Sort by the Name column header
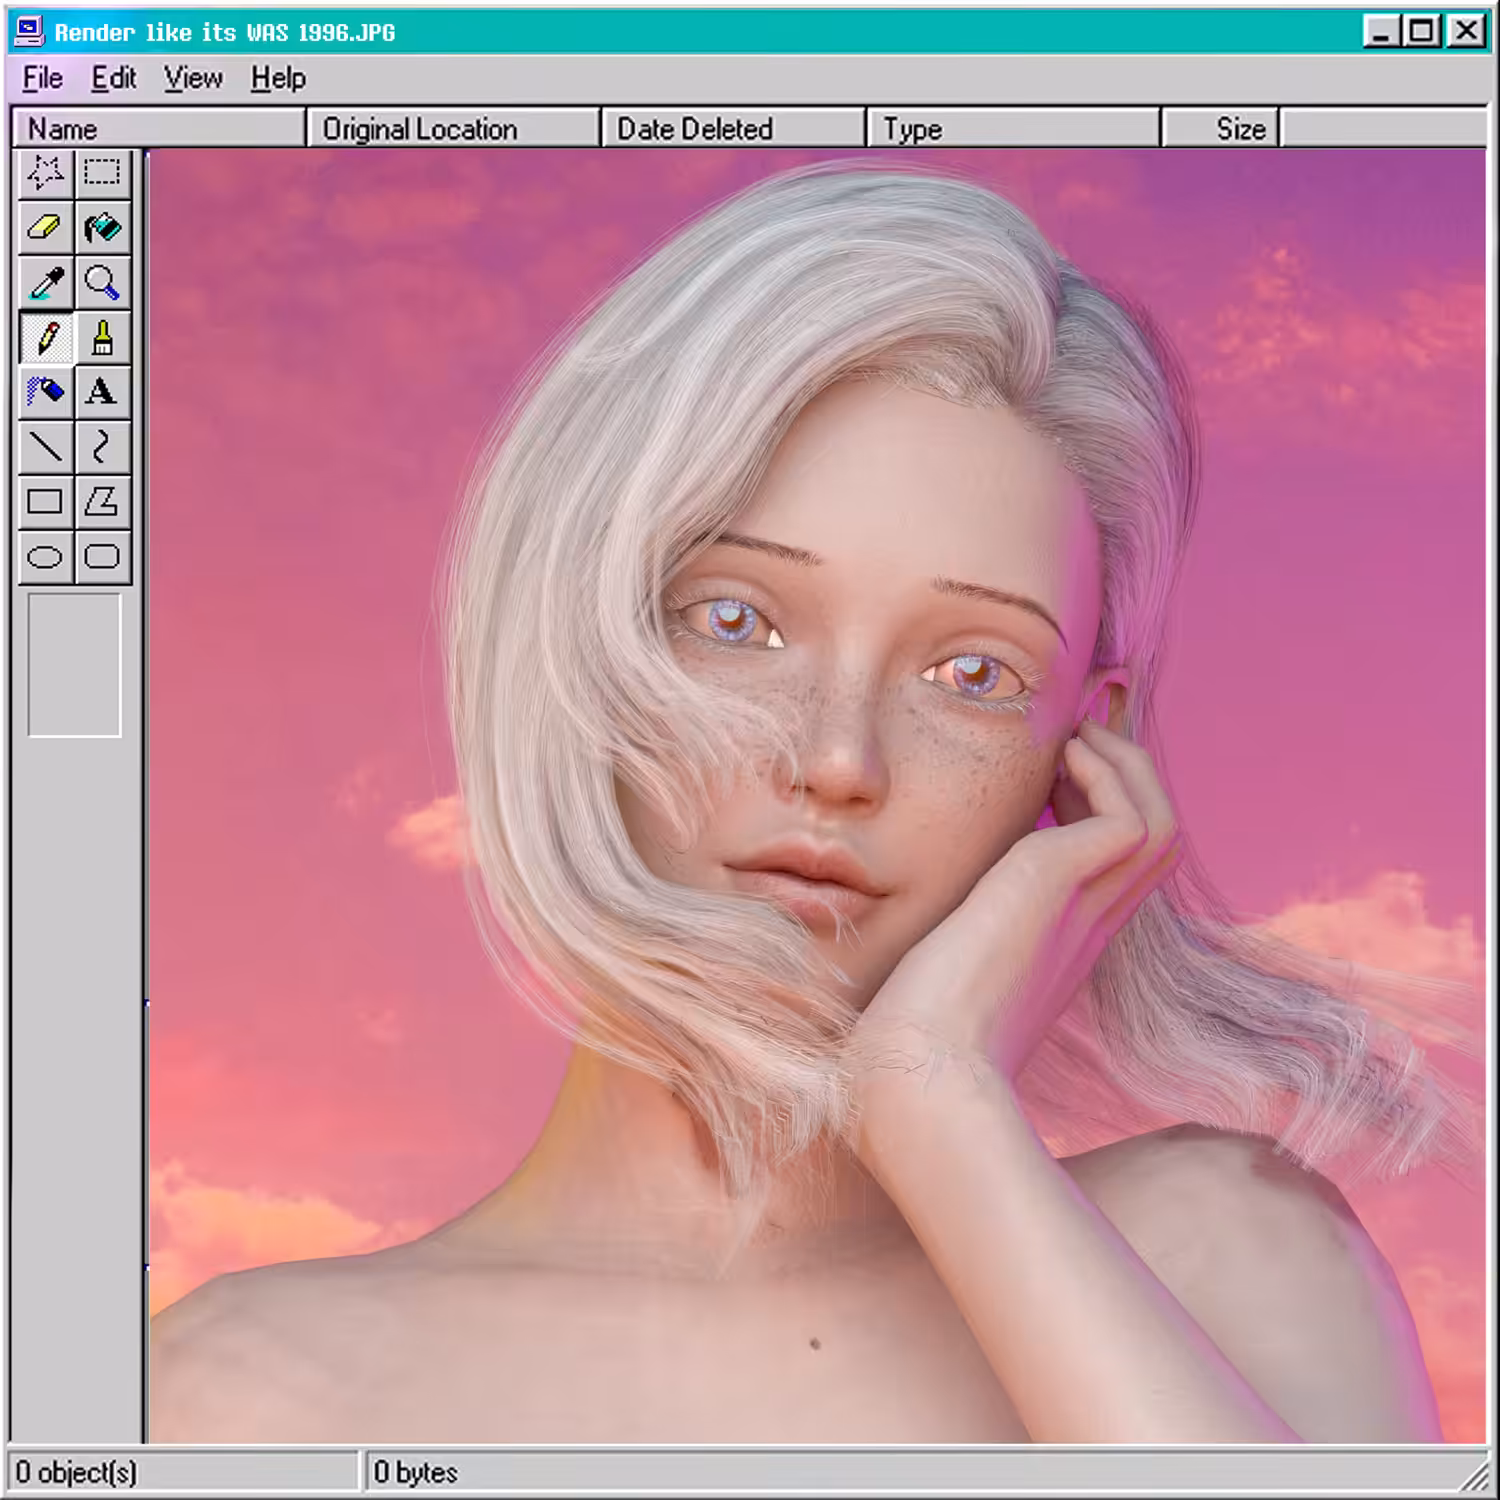 click(x=159, y=129)
